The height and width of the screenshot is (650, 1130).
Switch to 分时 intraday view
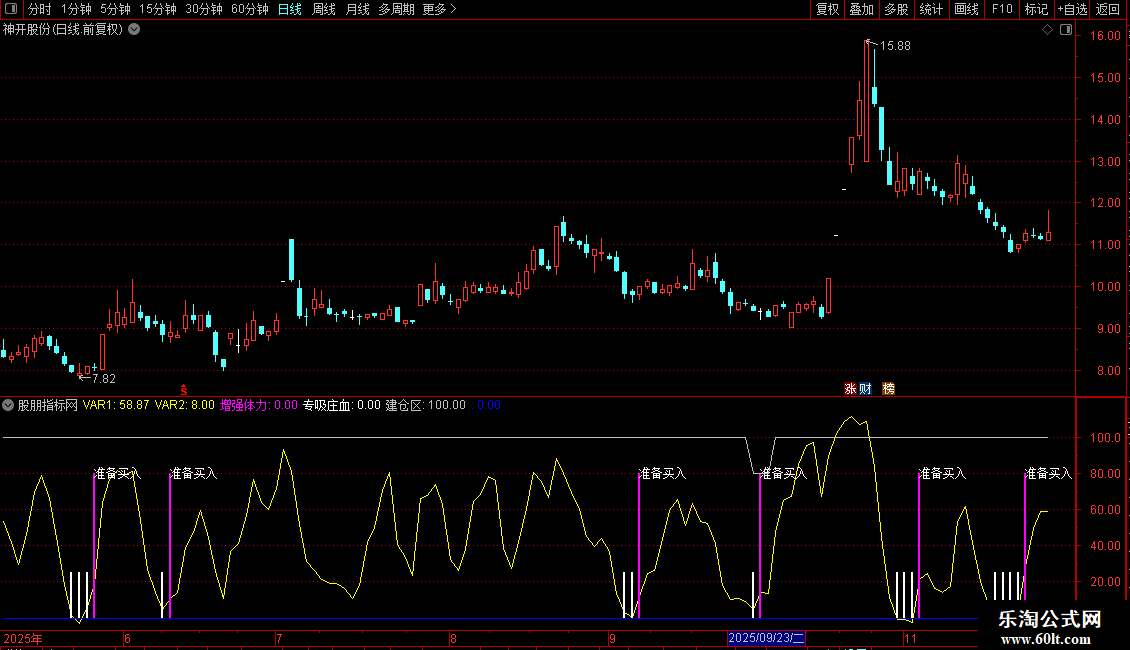(x=39, y=9)
